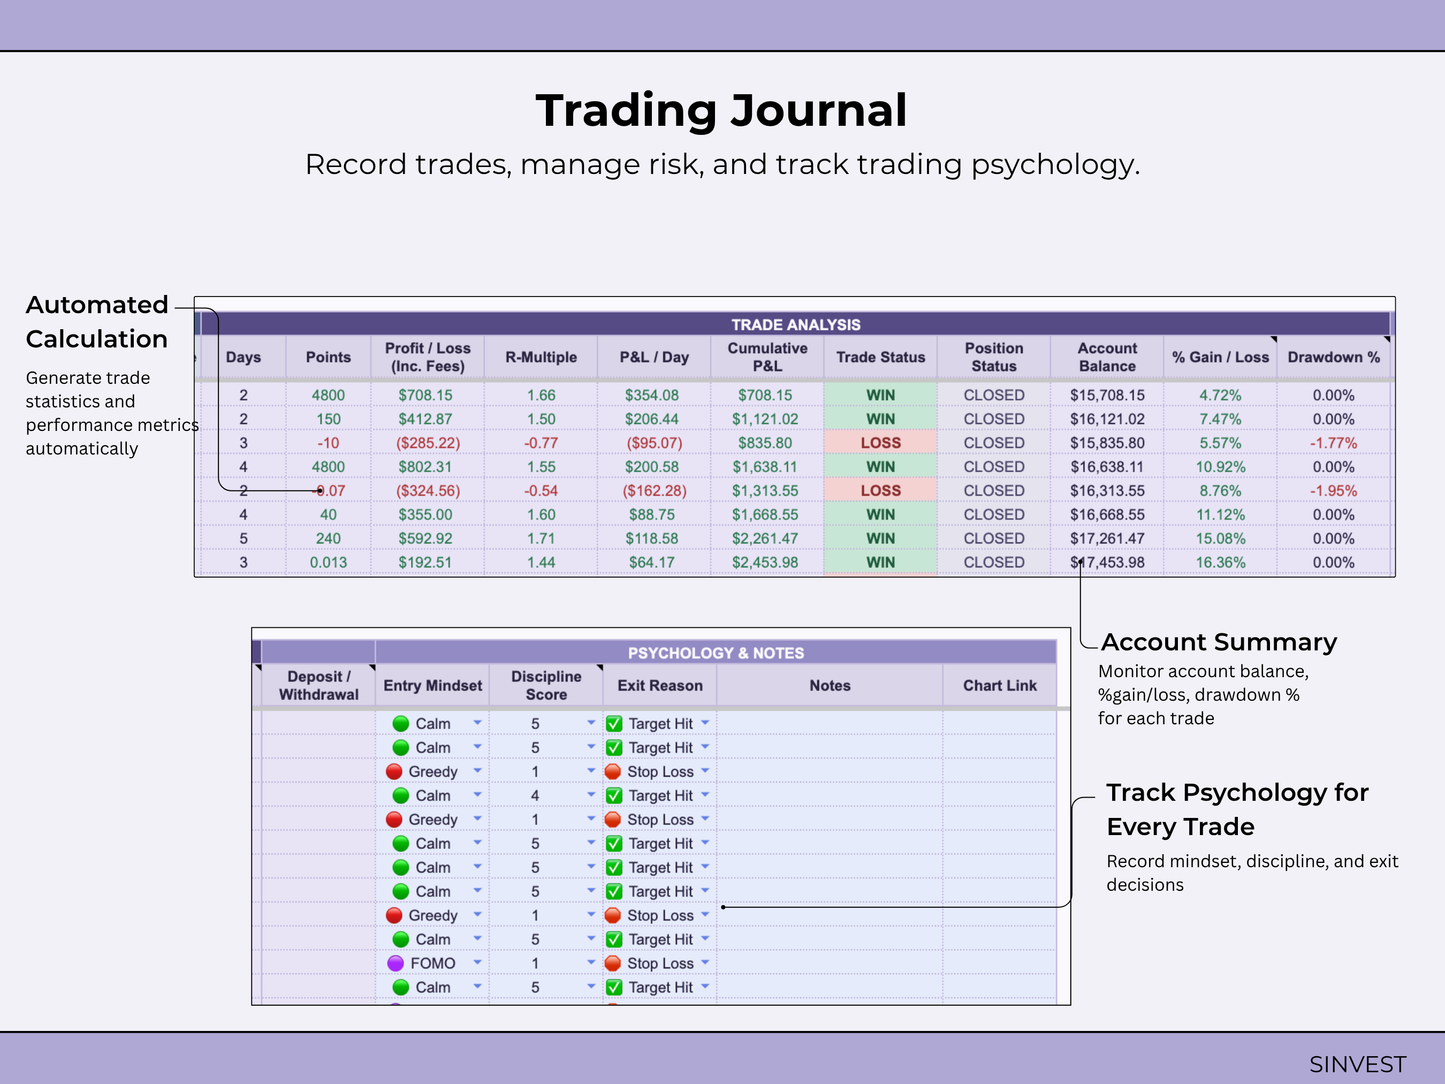1445x1084 pixels.
Task: Click the Notes column header
Action: click(x=830, y=685)
